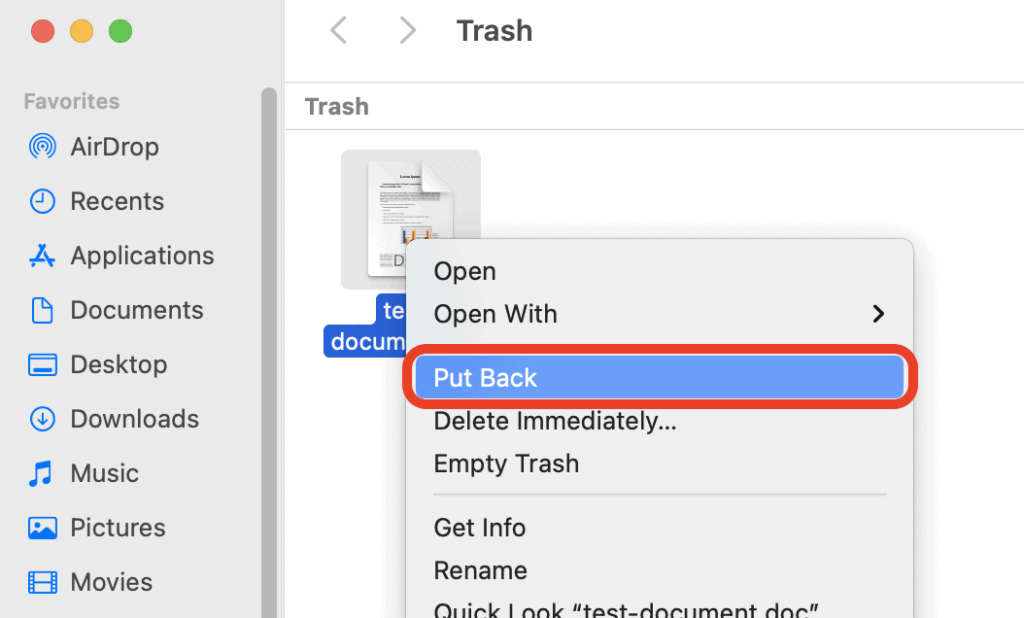This screenshot has width=1024, height=618.
Task: Open Recents from Favorites
Action: pos(117,200)
